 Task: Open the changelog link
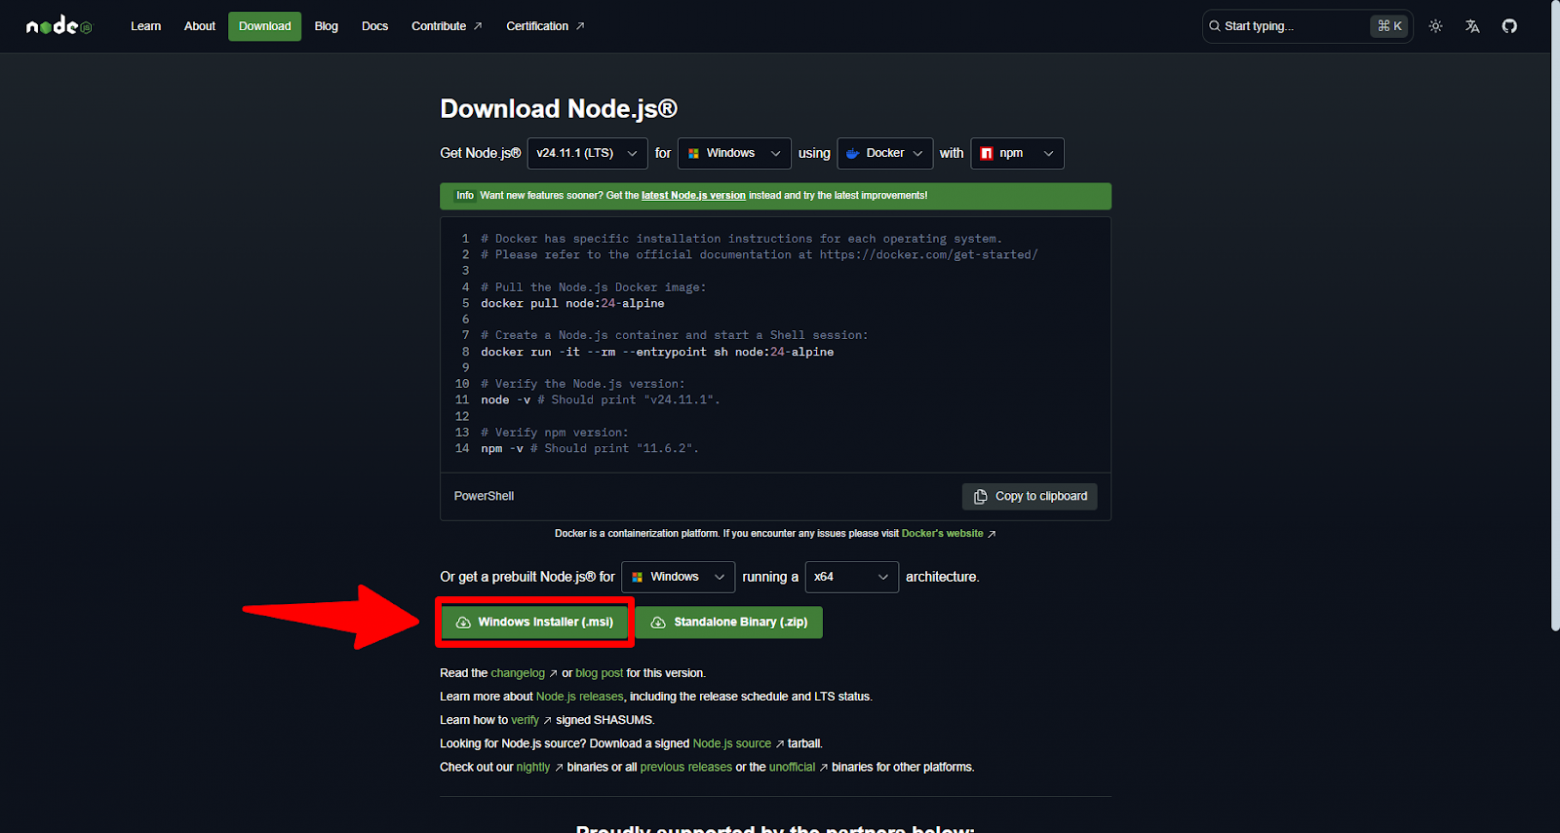coord(518,673)
